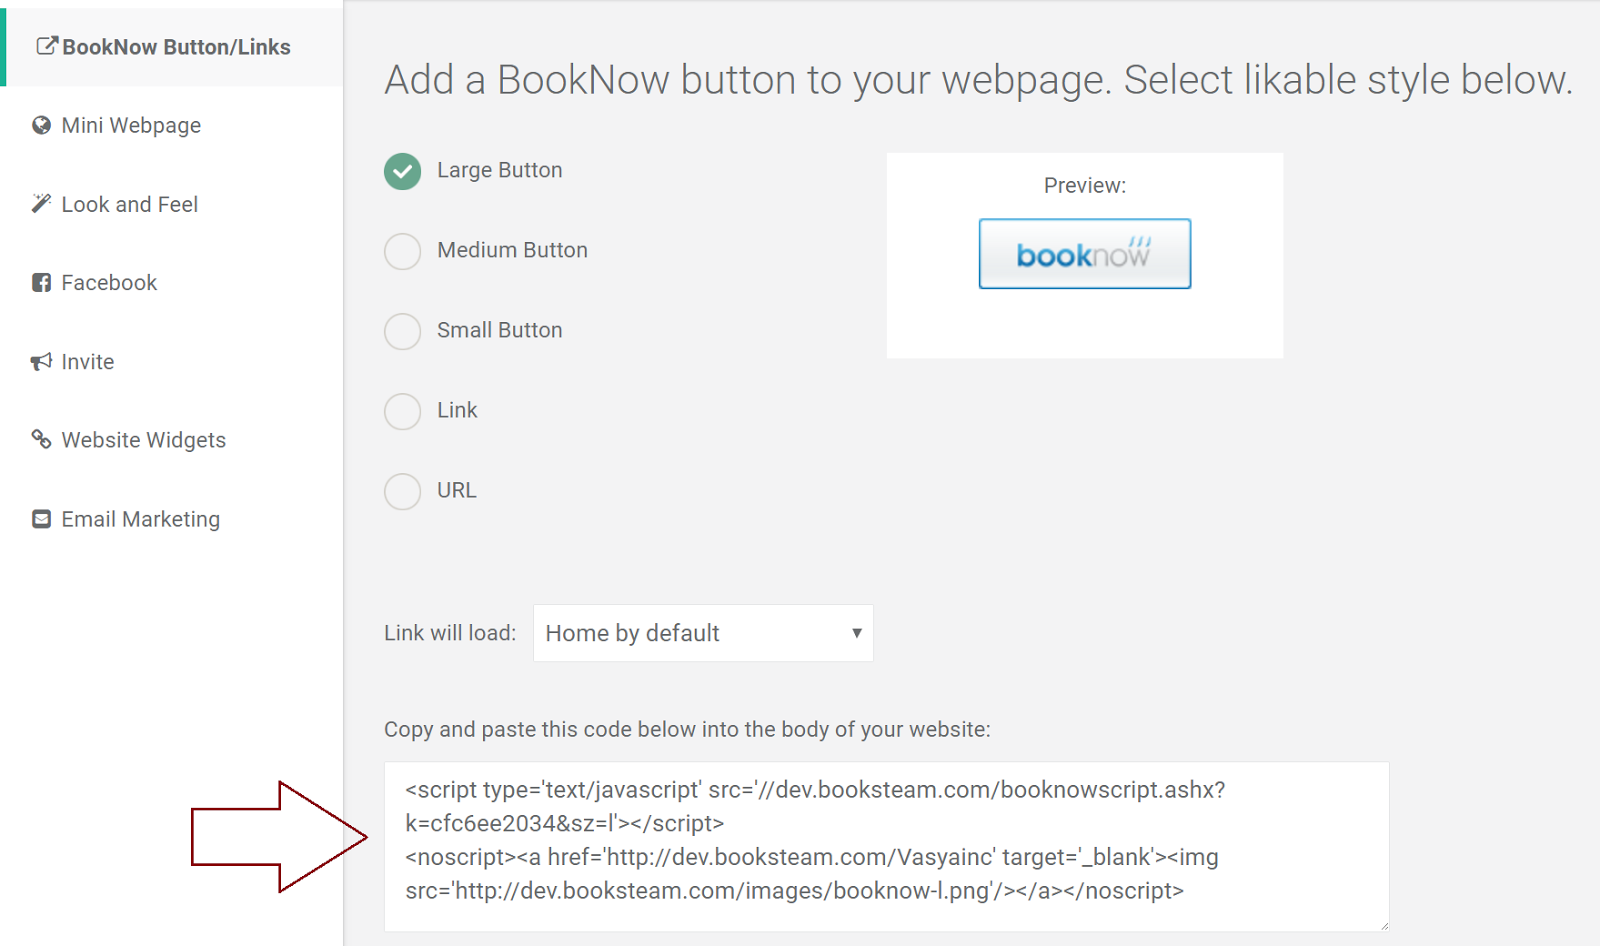Open the Look and Feel settings

(x=127, y=202)
